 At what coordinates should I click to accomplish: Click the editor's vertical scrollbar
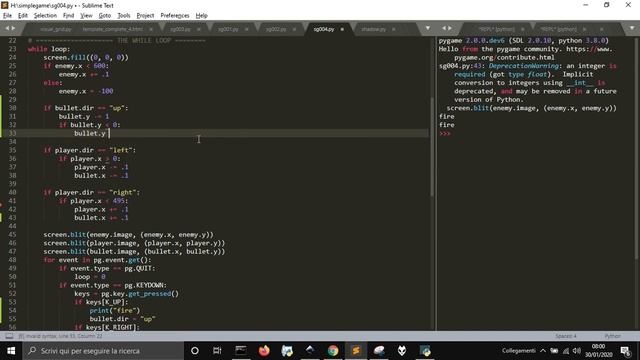pos(431,147)
